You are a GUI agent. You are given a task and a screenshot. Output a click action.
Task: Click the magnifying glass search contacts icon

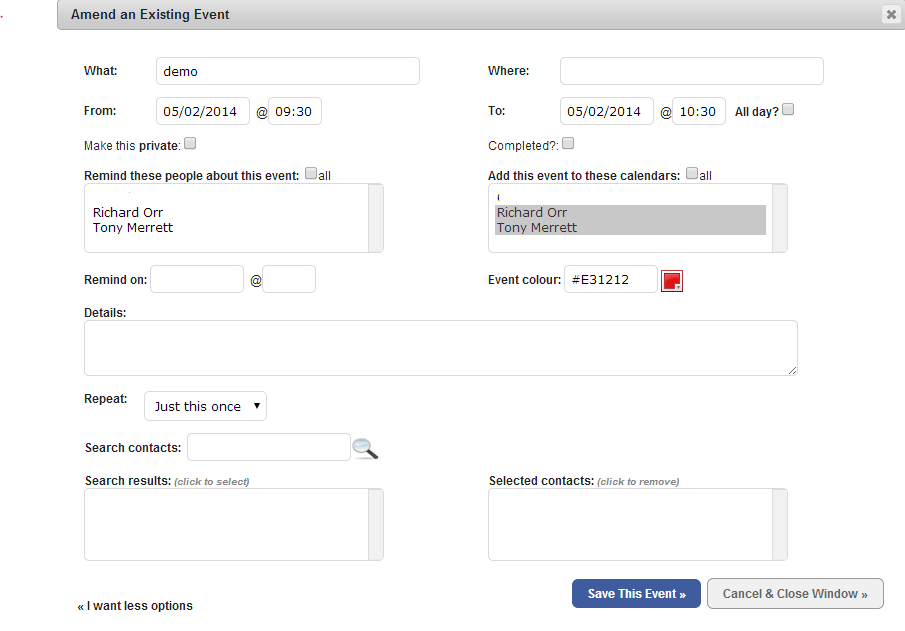coord(365,449)
